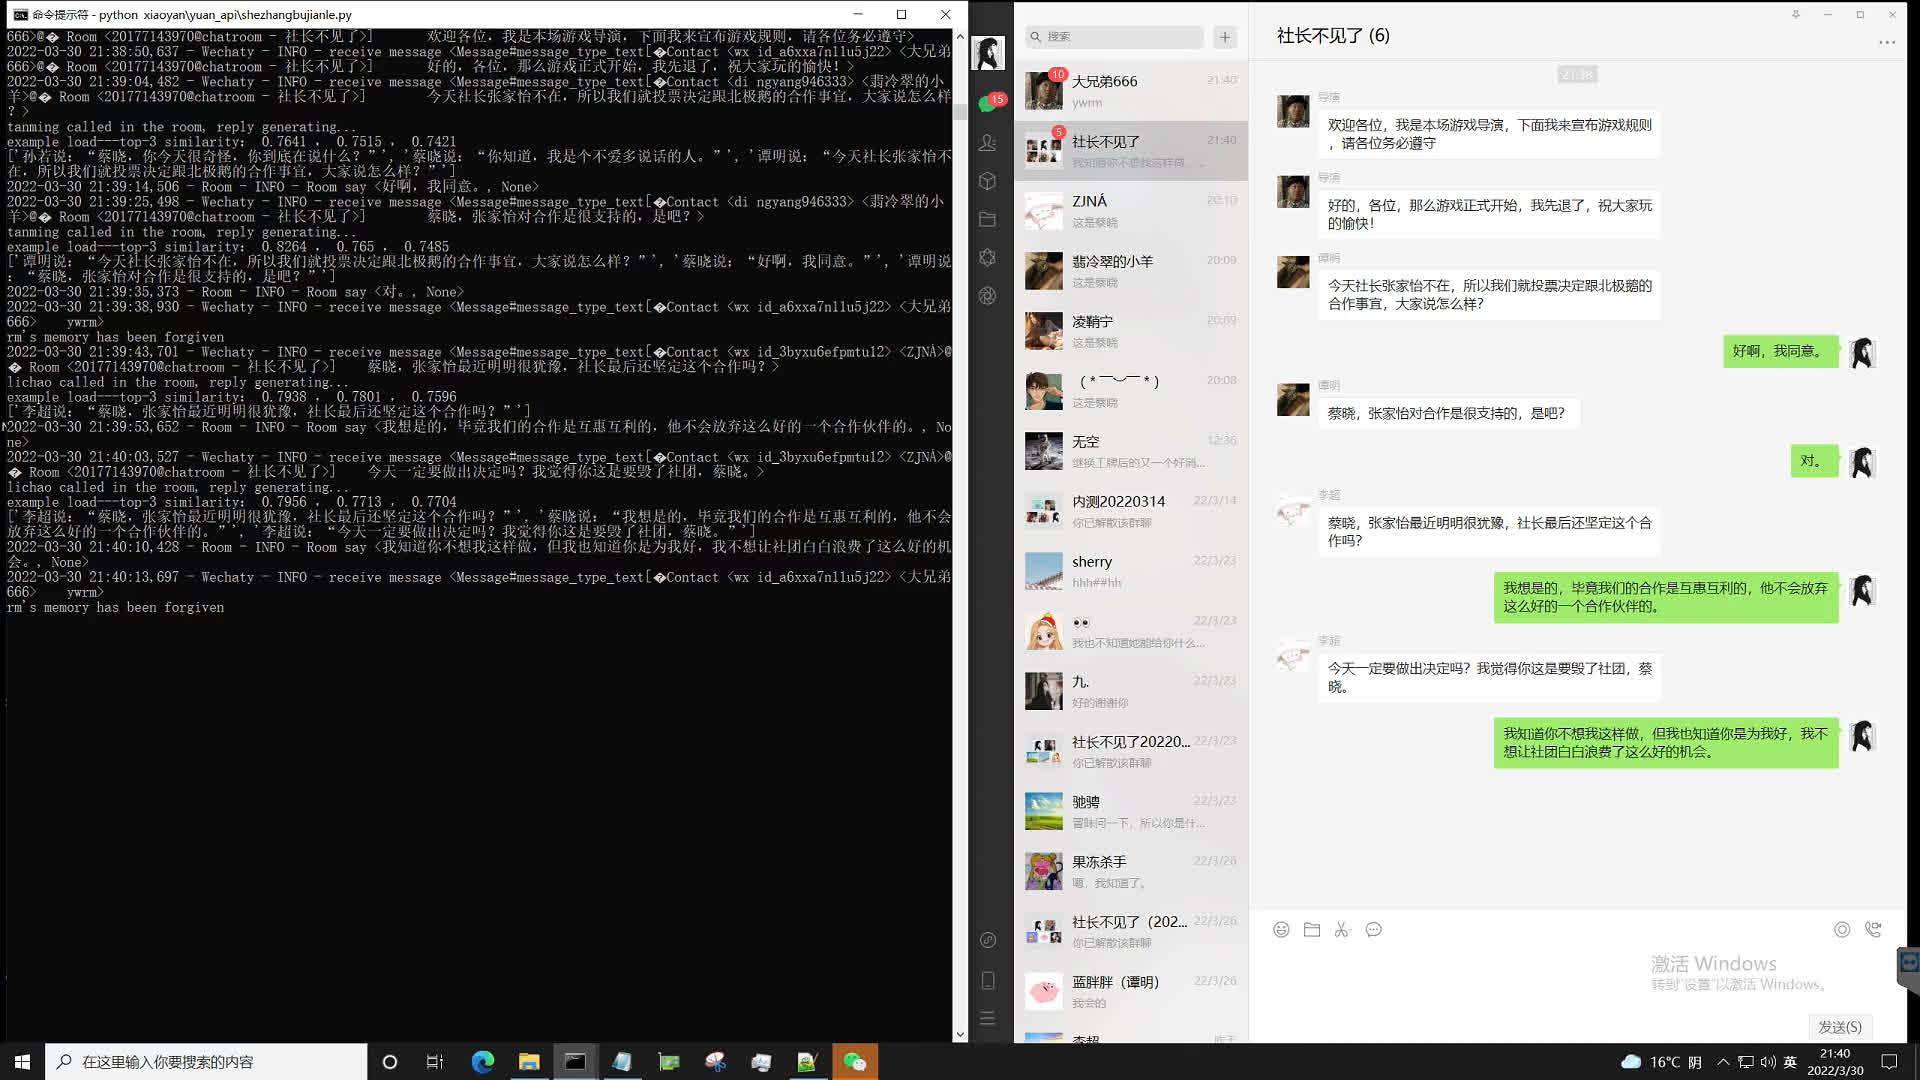The width and height of the screenshot is (1920, 1080).
Task: Click the plus button to start a group chat
Action: pyautogui.click(x=1225, y=37)
